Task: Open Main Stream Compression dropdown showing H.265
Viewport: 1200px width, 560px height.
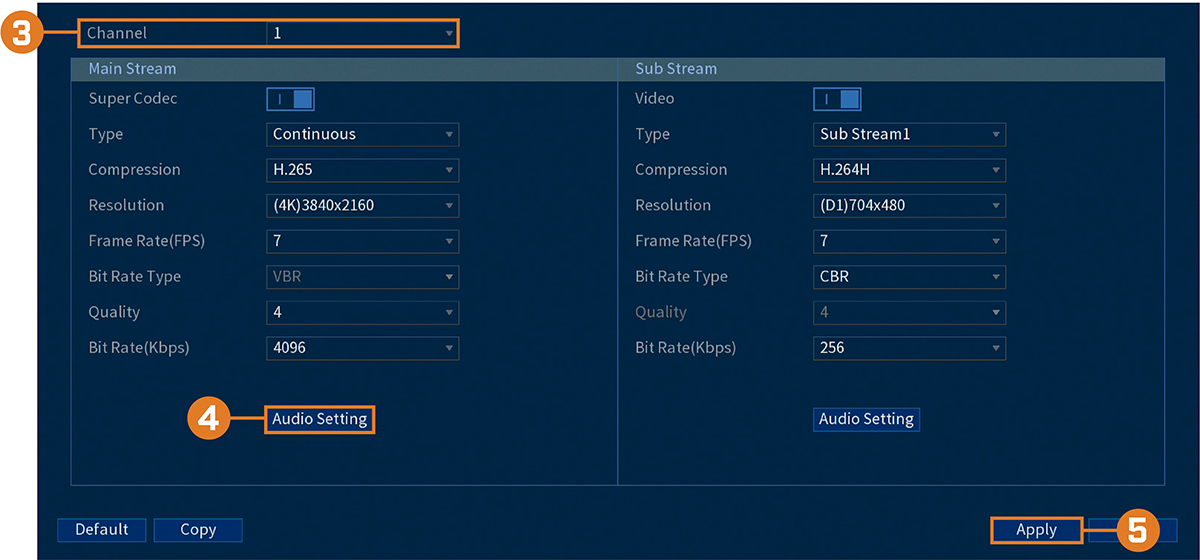Action: point(363,170)
